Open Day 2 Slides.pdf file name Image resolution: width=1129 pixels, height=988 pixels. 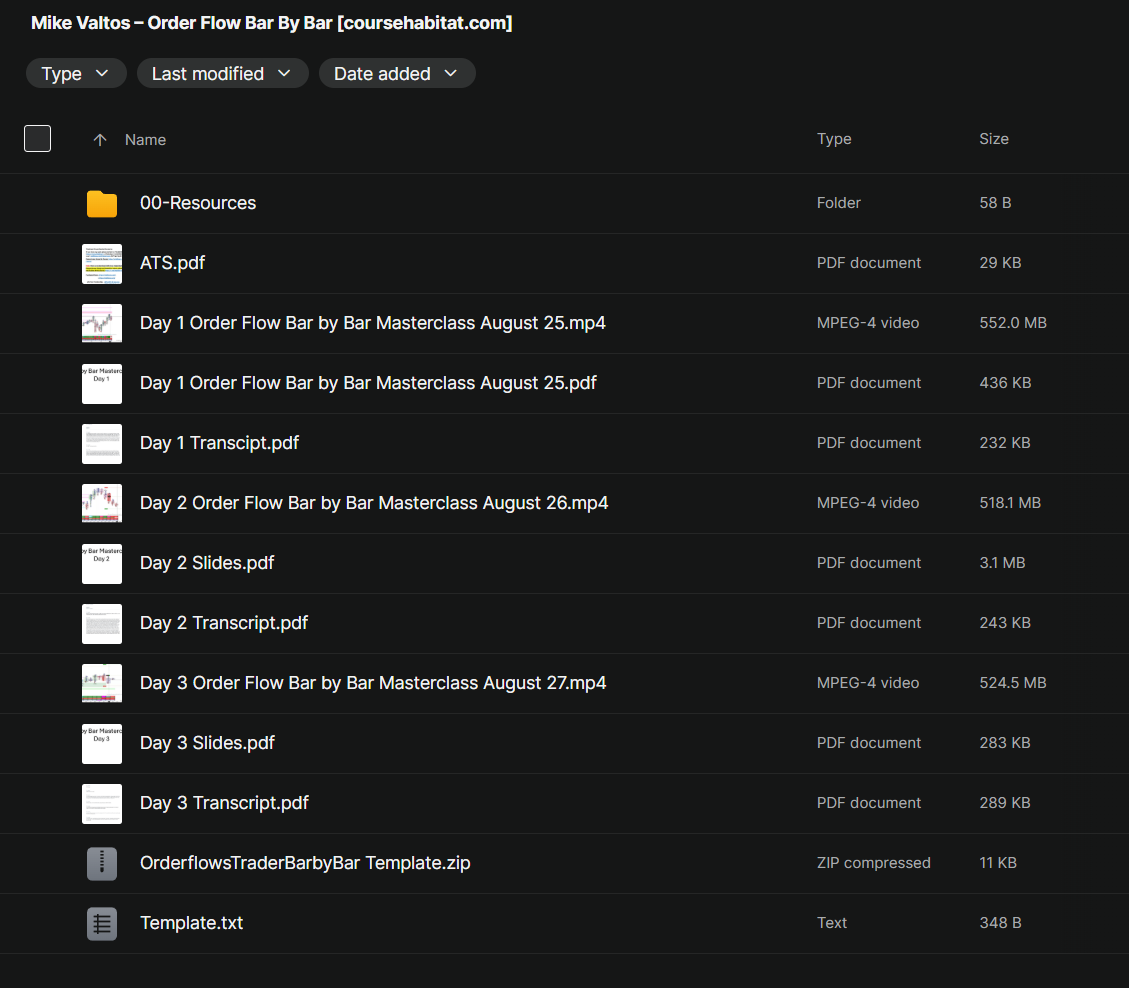tap(207, 563)
